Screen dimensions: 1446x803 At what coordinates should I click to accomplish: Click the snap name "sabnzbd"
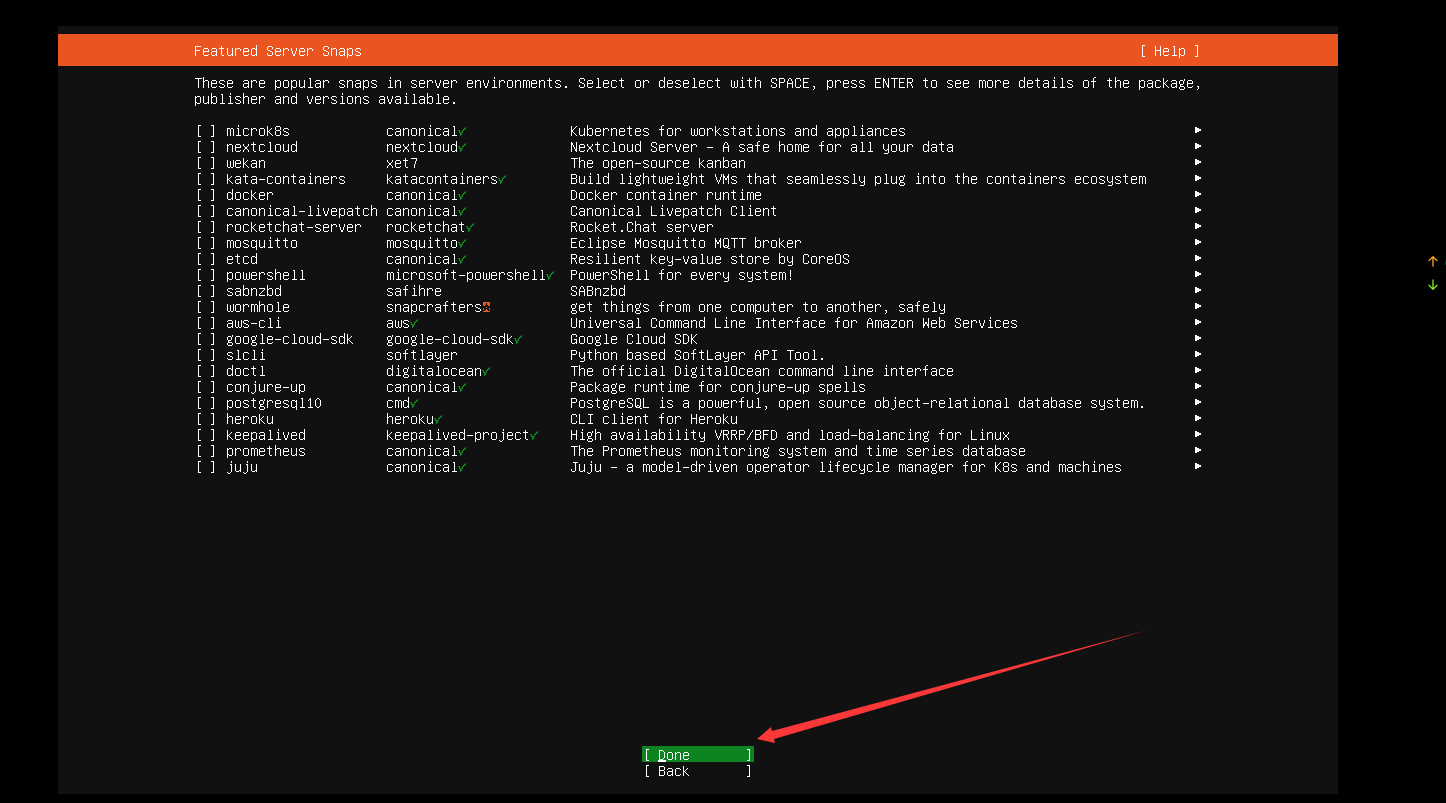(x=254, y=291)
